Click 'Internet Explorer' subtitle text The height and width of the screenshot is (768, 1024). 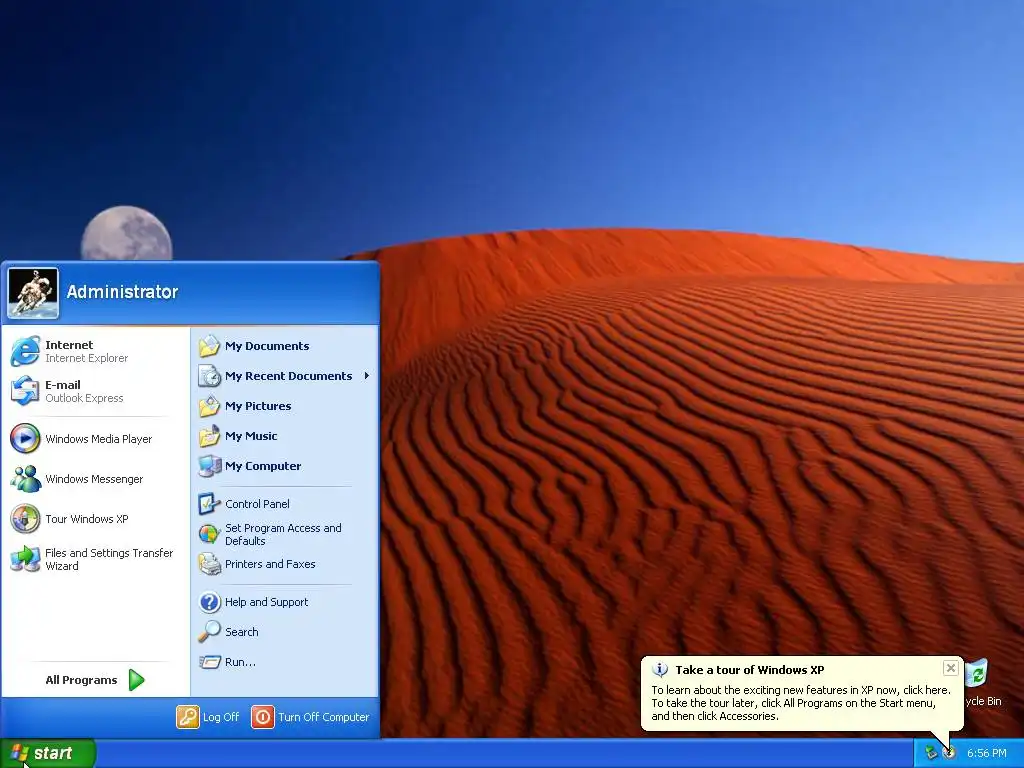coord(86,358)
